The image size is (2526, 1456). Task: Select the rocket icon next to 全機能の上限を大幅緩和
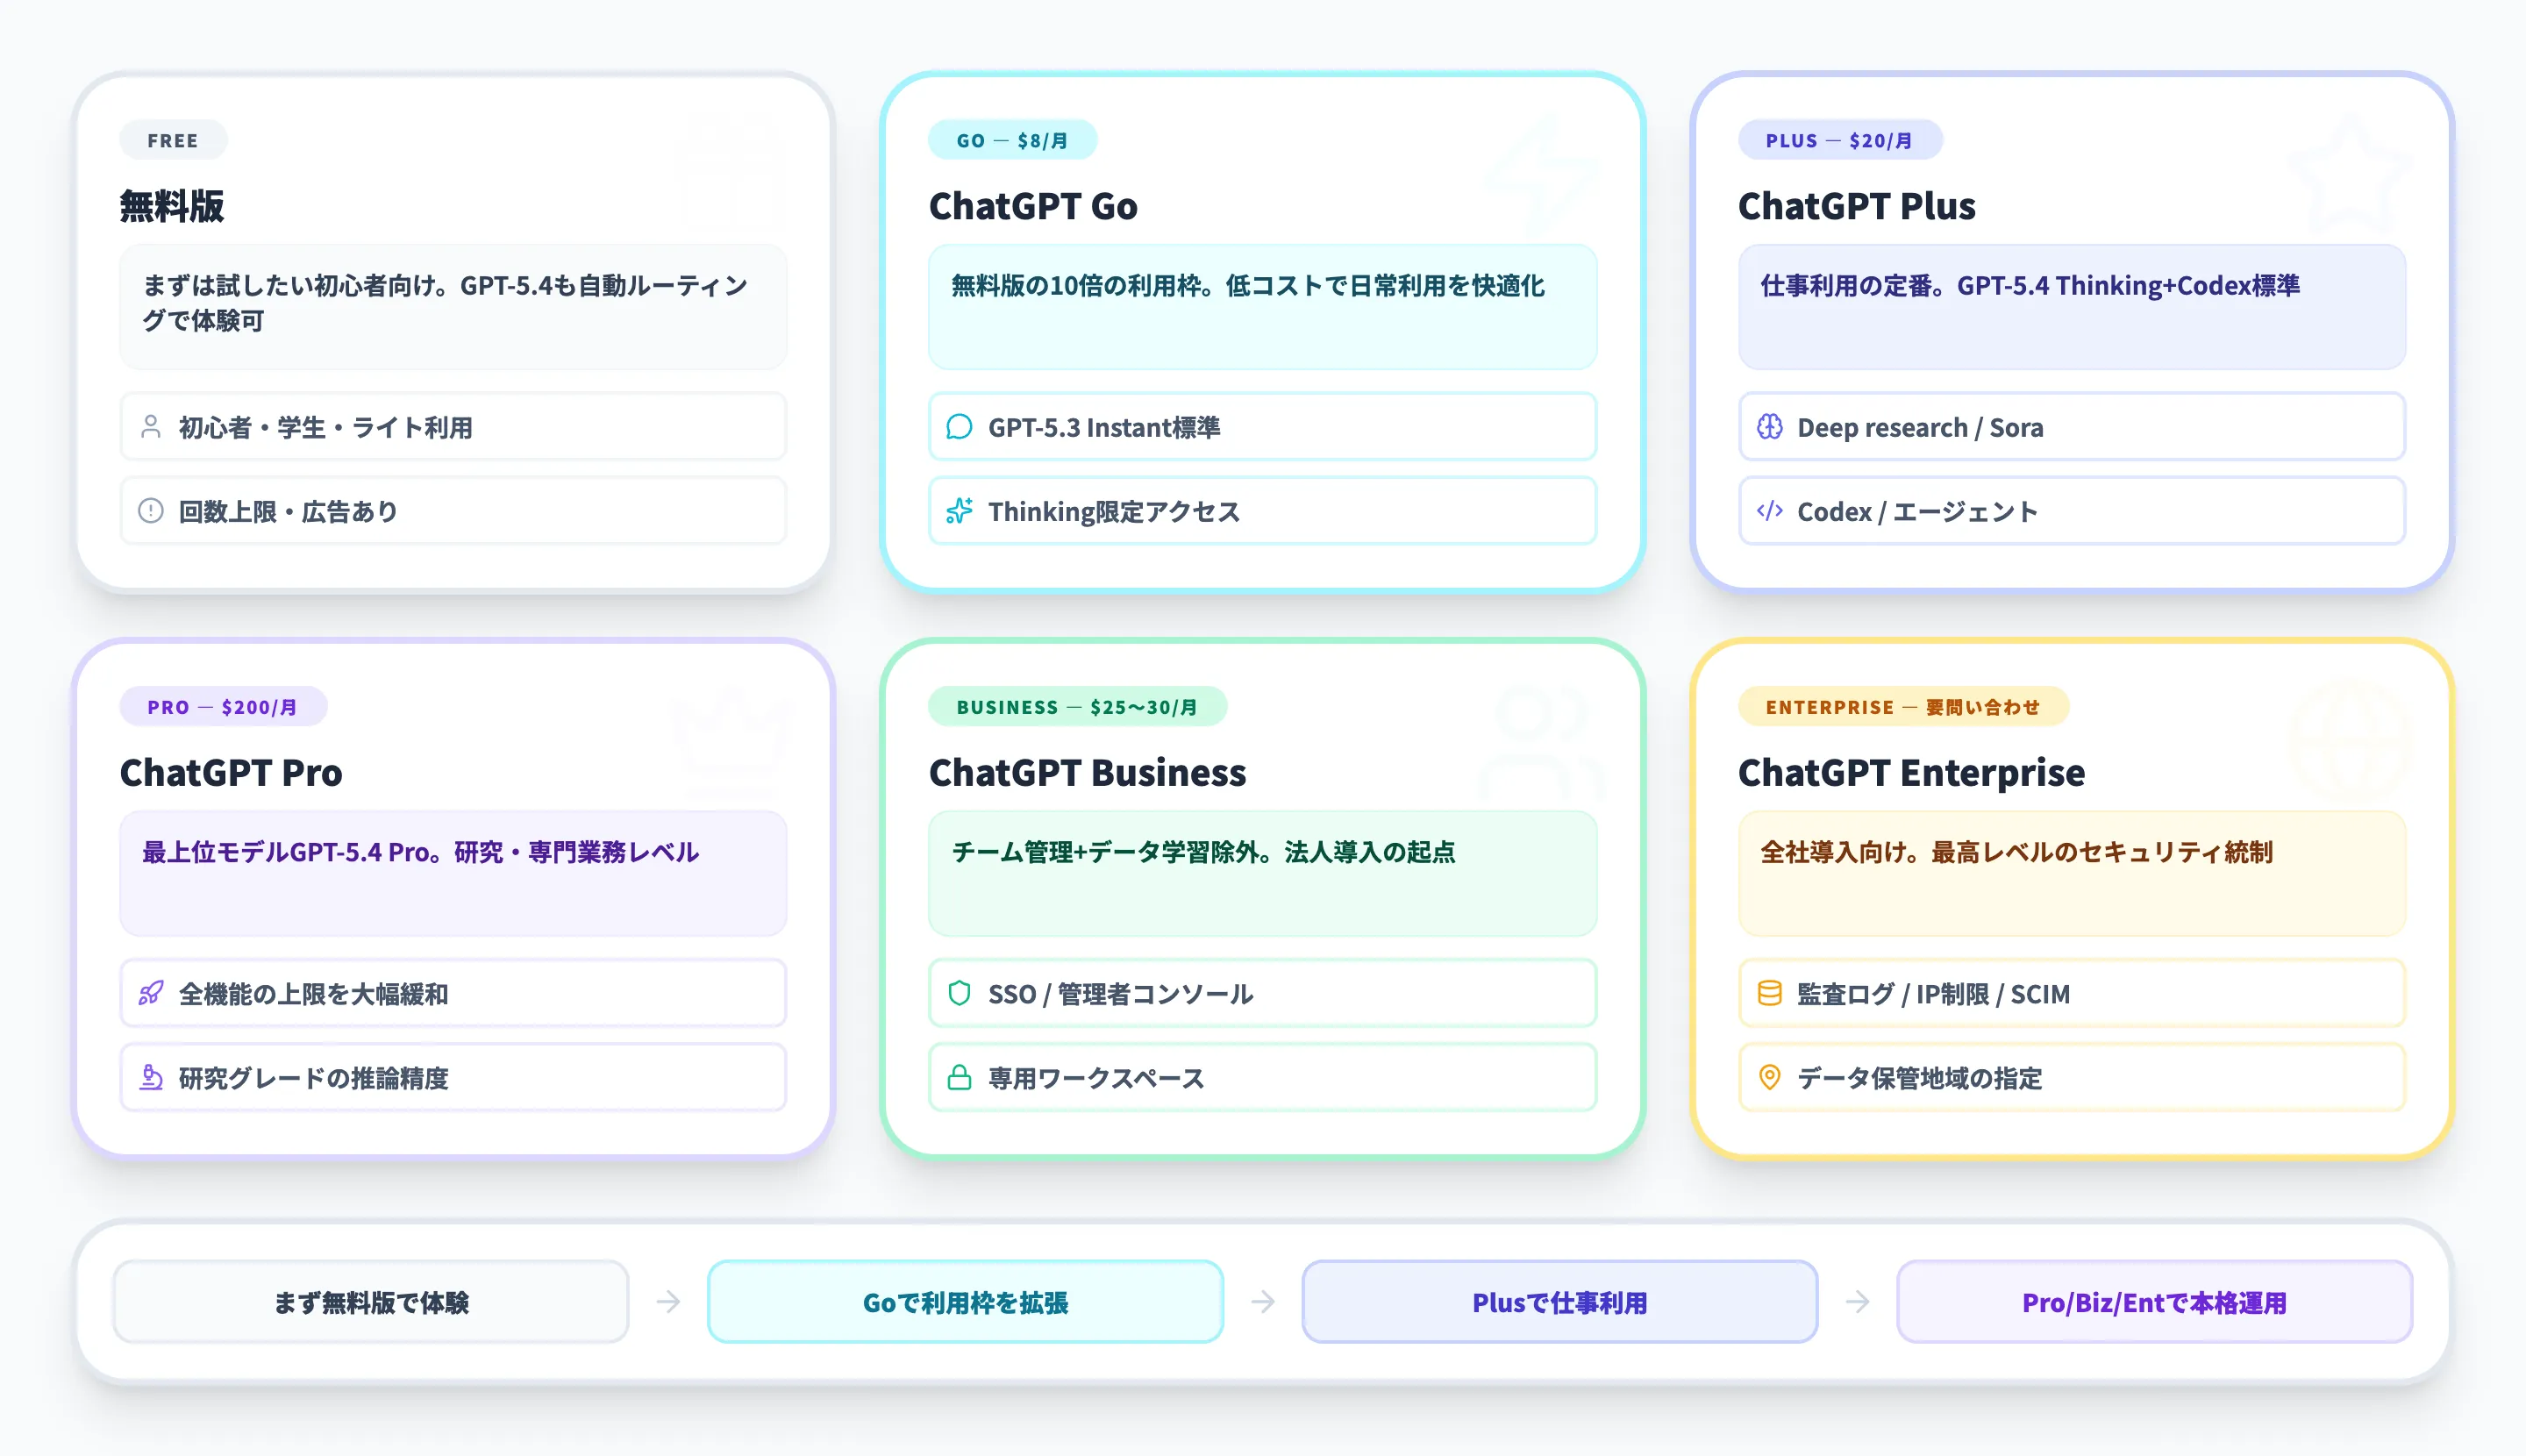(150, 993)
